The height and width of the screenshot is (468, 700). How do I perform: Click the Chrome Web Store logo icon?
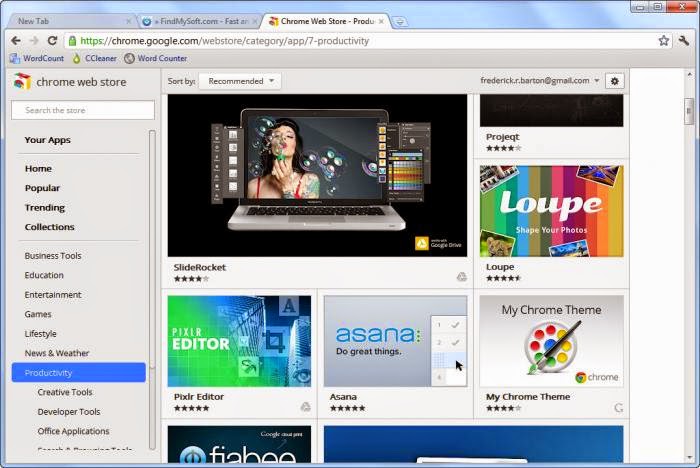pos(22,82)
